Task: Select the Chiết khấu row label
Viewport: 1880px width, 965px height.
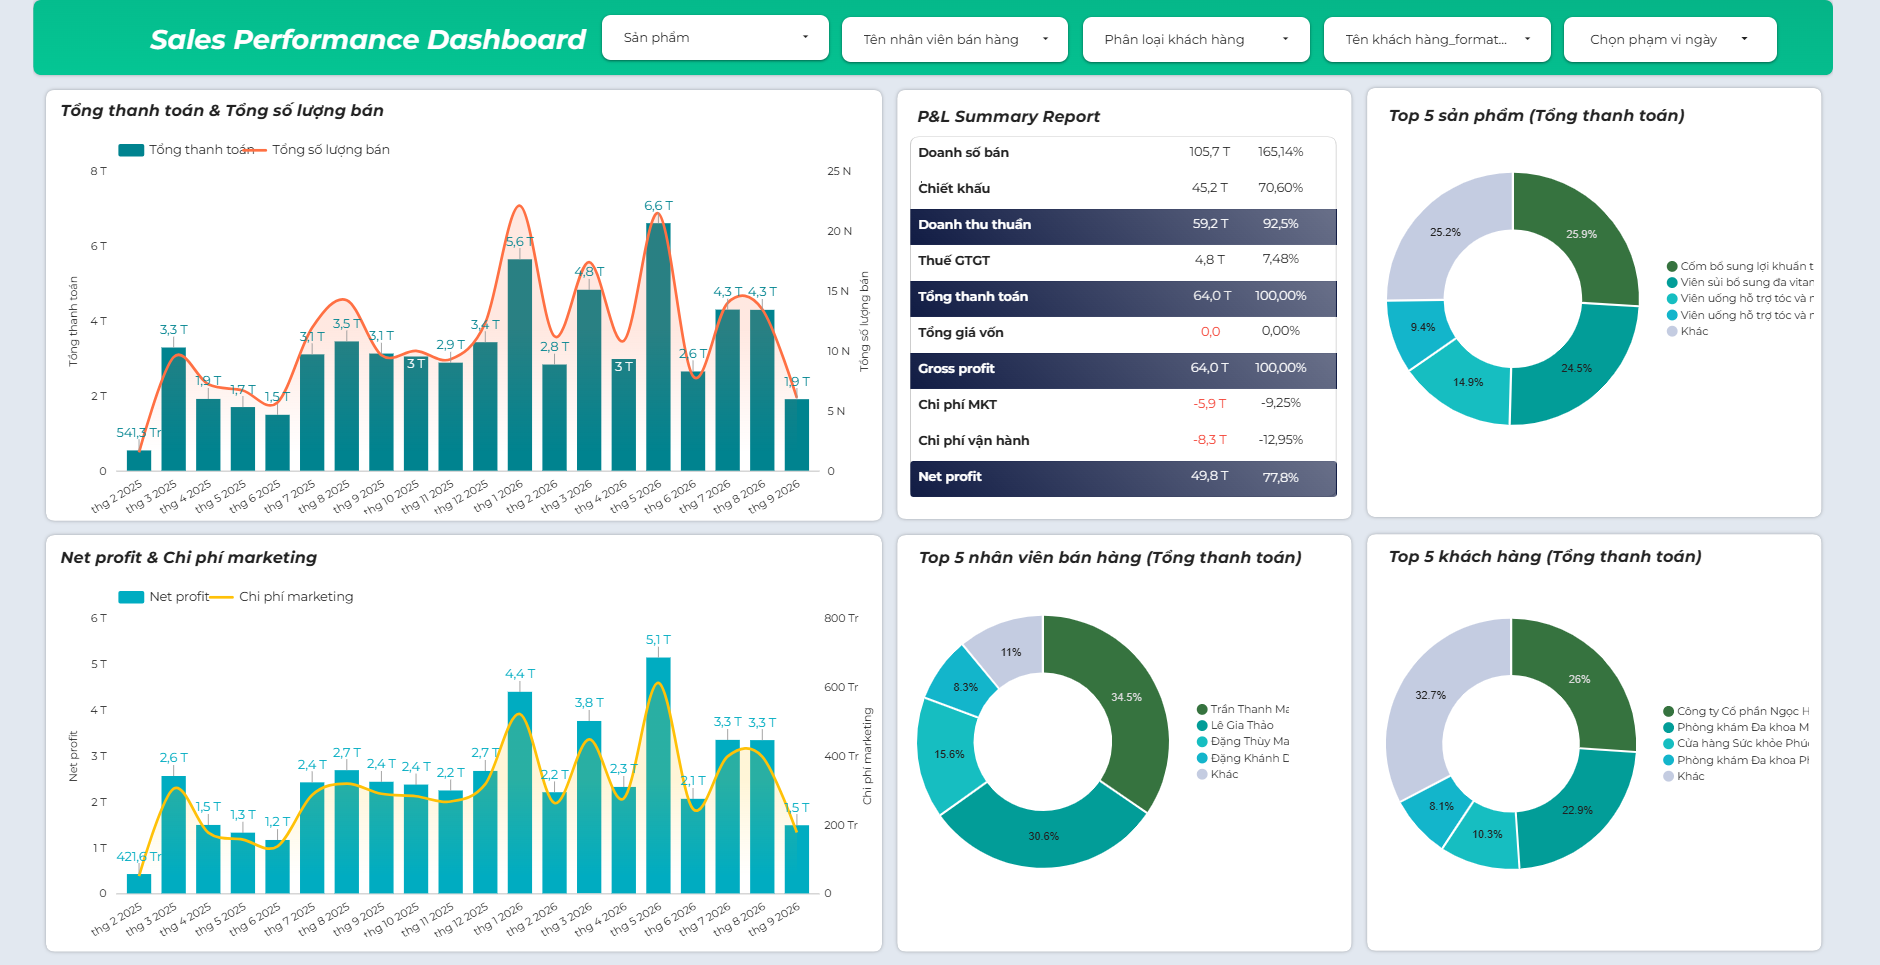Action: (x=954, y=188)
